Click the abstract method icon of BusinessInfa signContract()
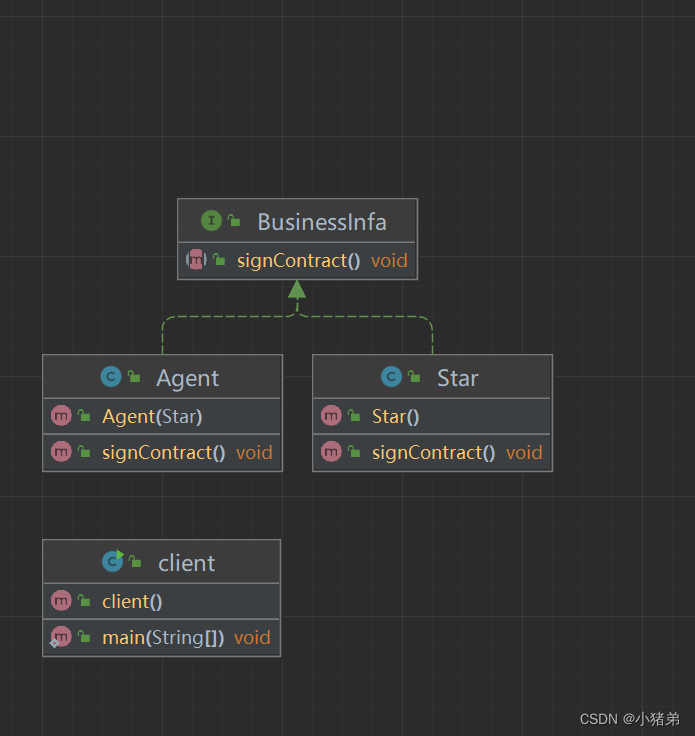 point(196,259)
